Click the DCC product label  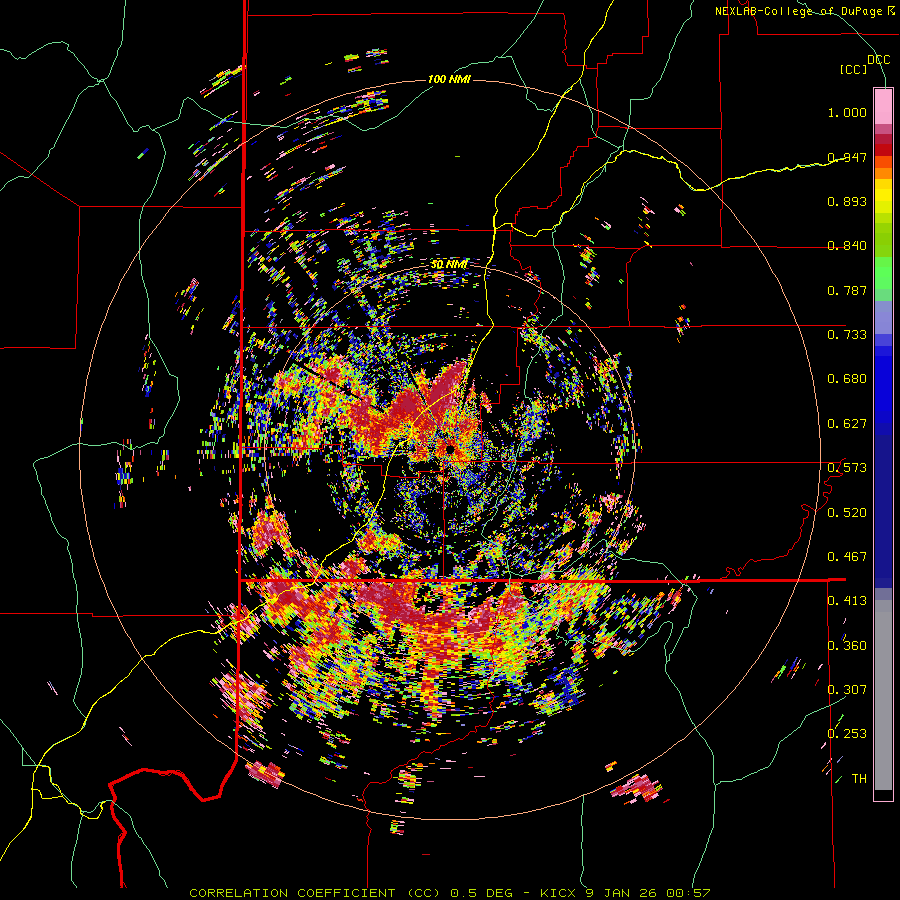pos(879,60)
